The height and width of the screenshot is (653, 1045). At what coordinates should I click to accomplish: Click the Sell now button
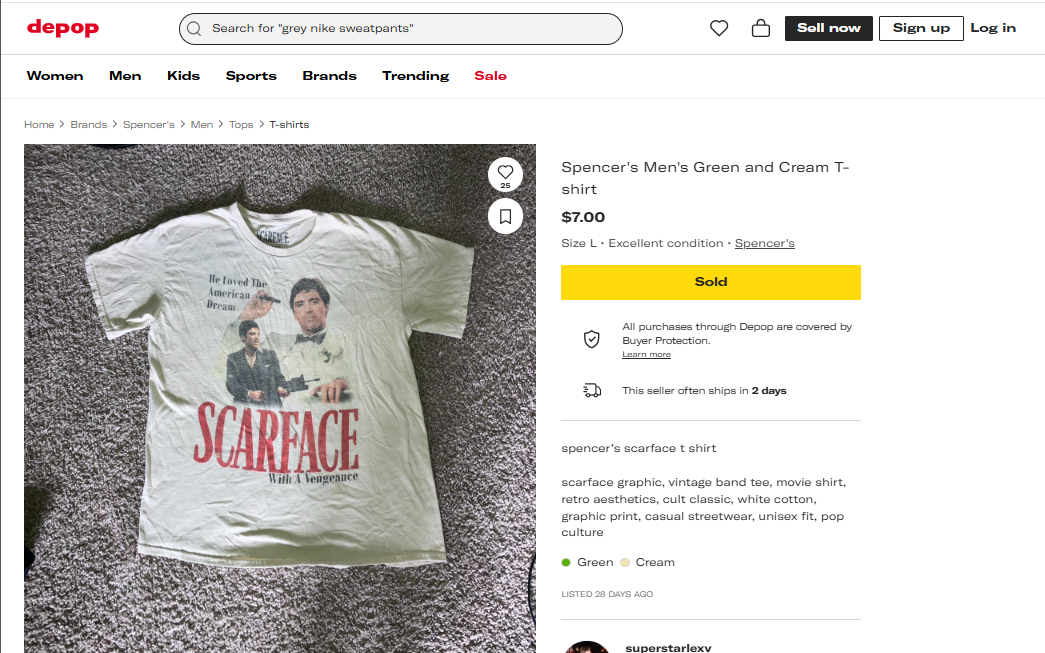828,28
